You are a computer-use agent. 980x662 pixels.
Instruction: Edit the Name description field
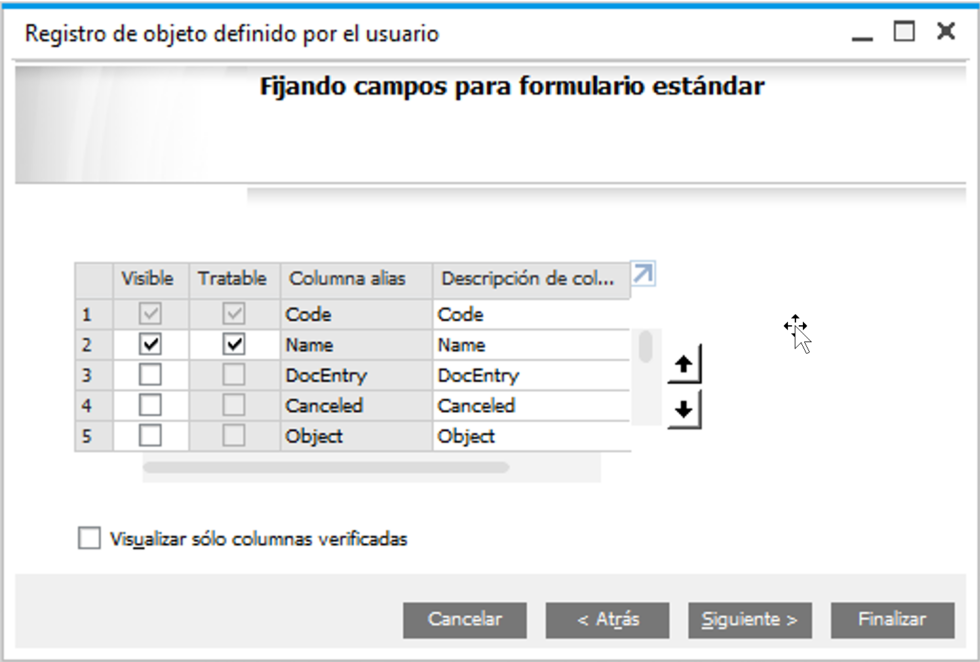(531, 345)
